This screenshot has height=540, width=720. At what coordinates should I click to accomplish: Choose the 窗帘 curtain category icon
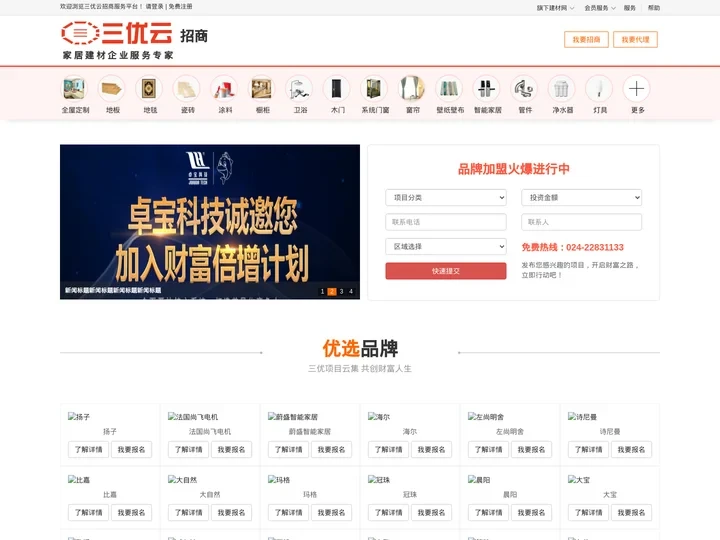(412, 88)
